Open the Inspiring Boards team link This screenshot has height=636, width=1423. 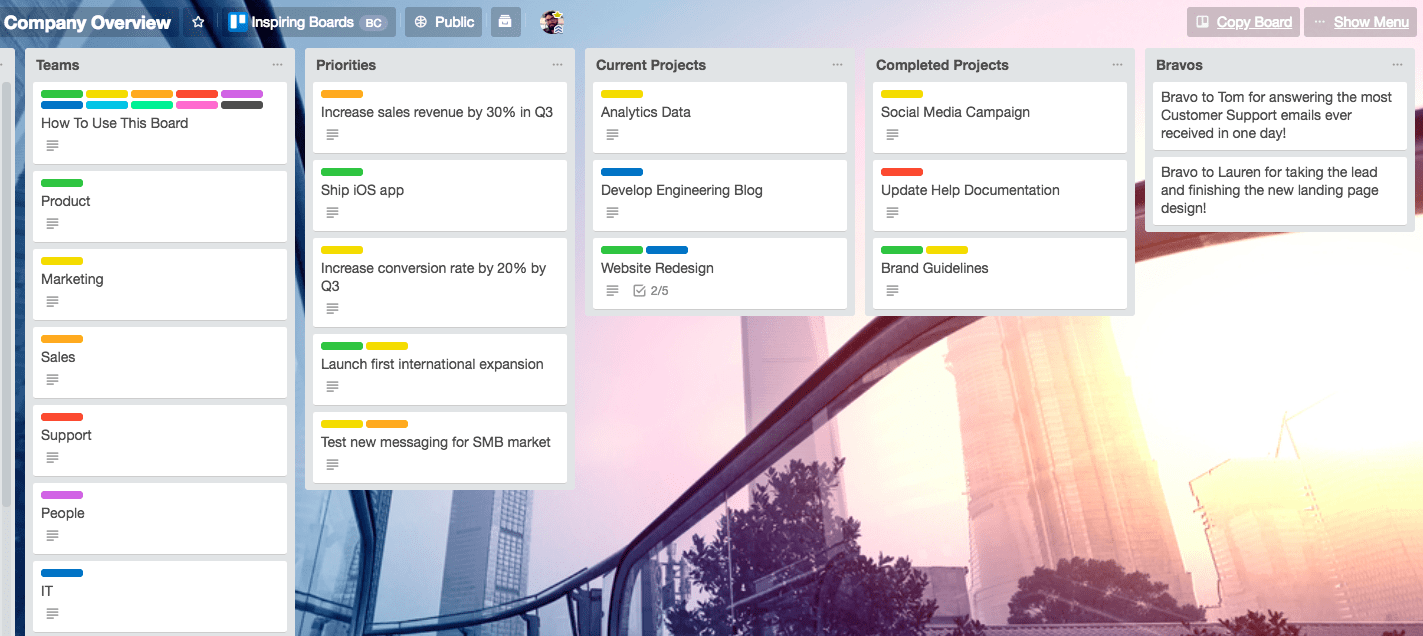(302, 22)
